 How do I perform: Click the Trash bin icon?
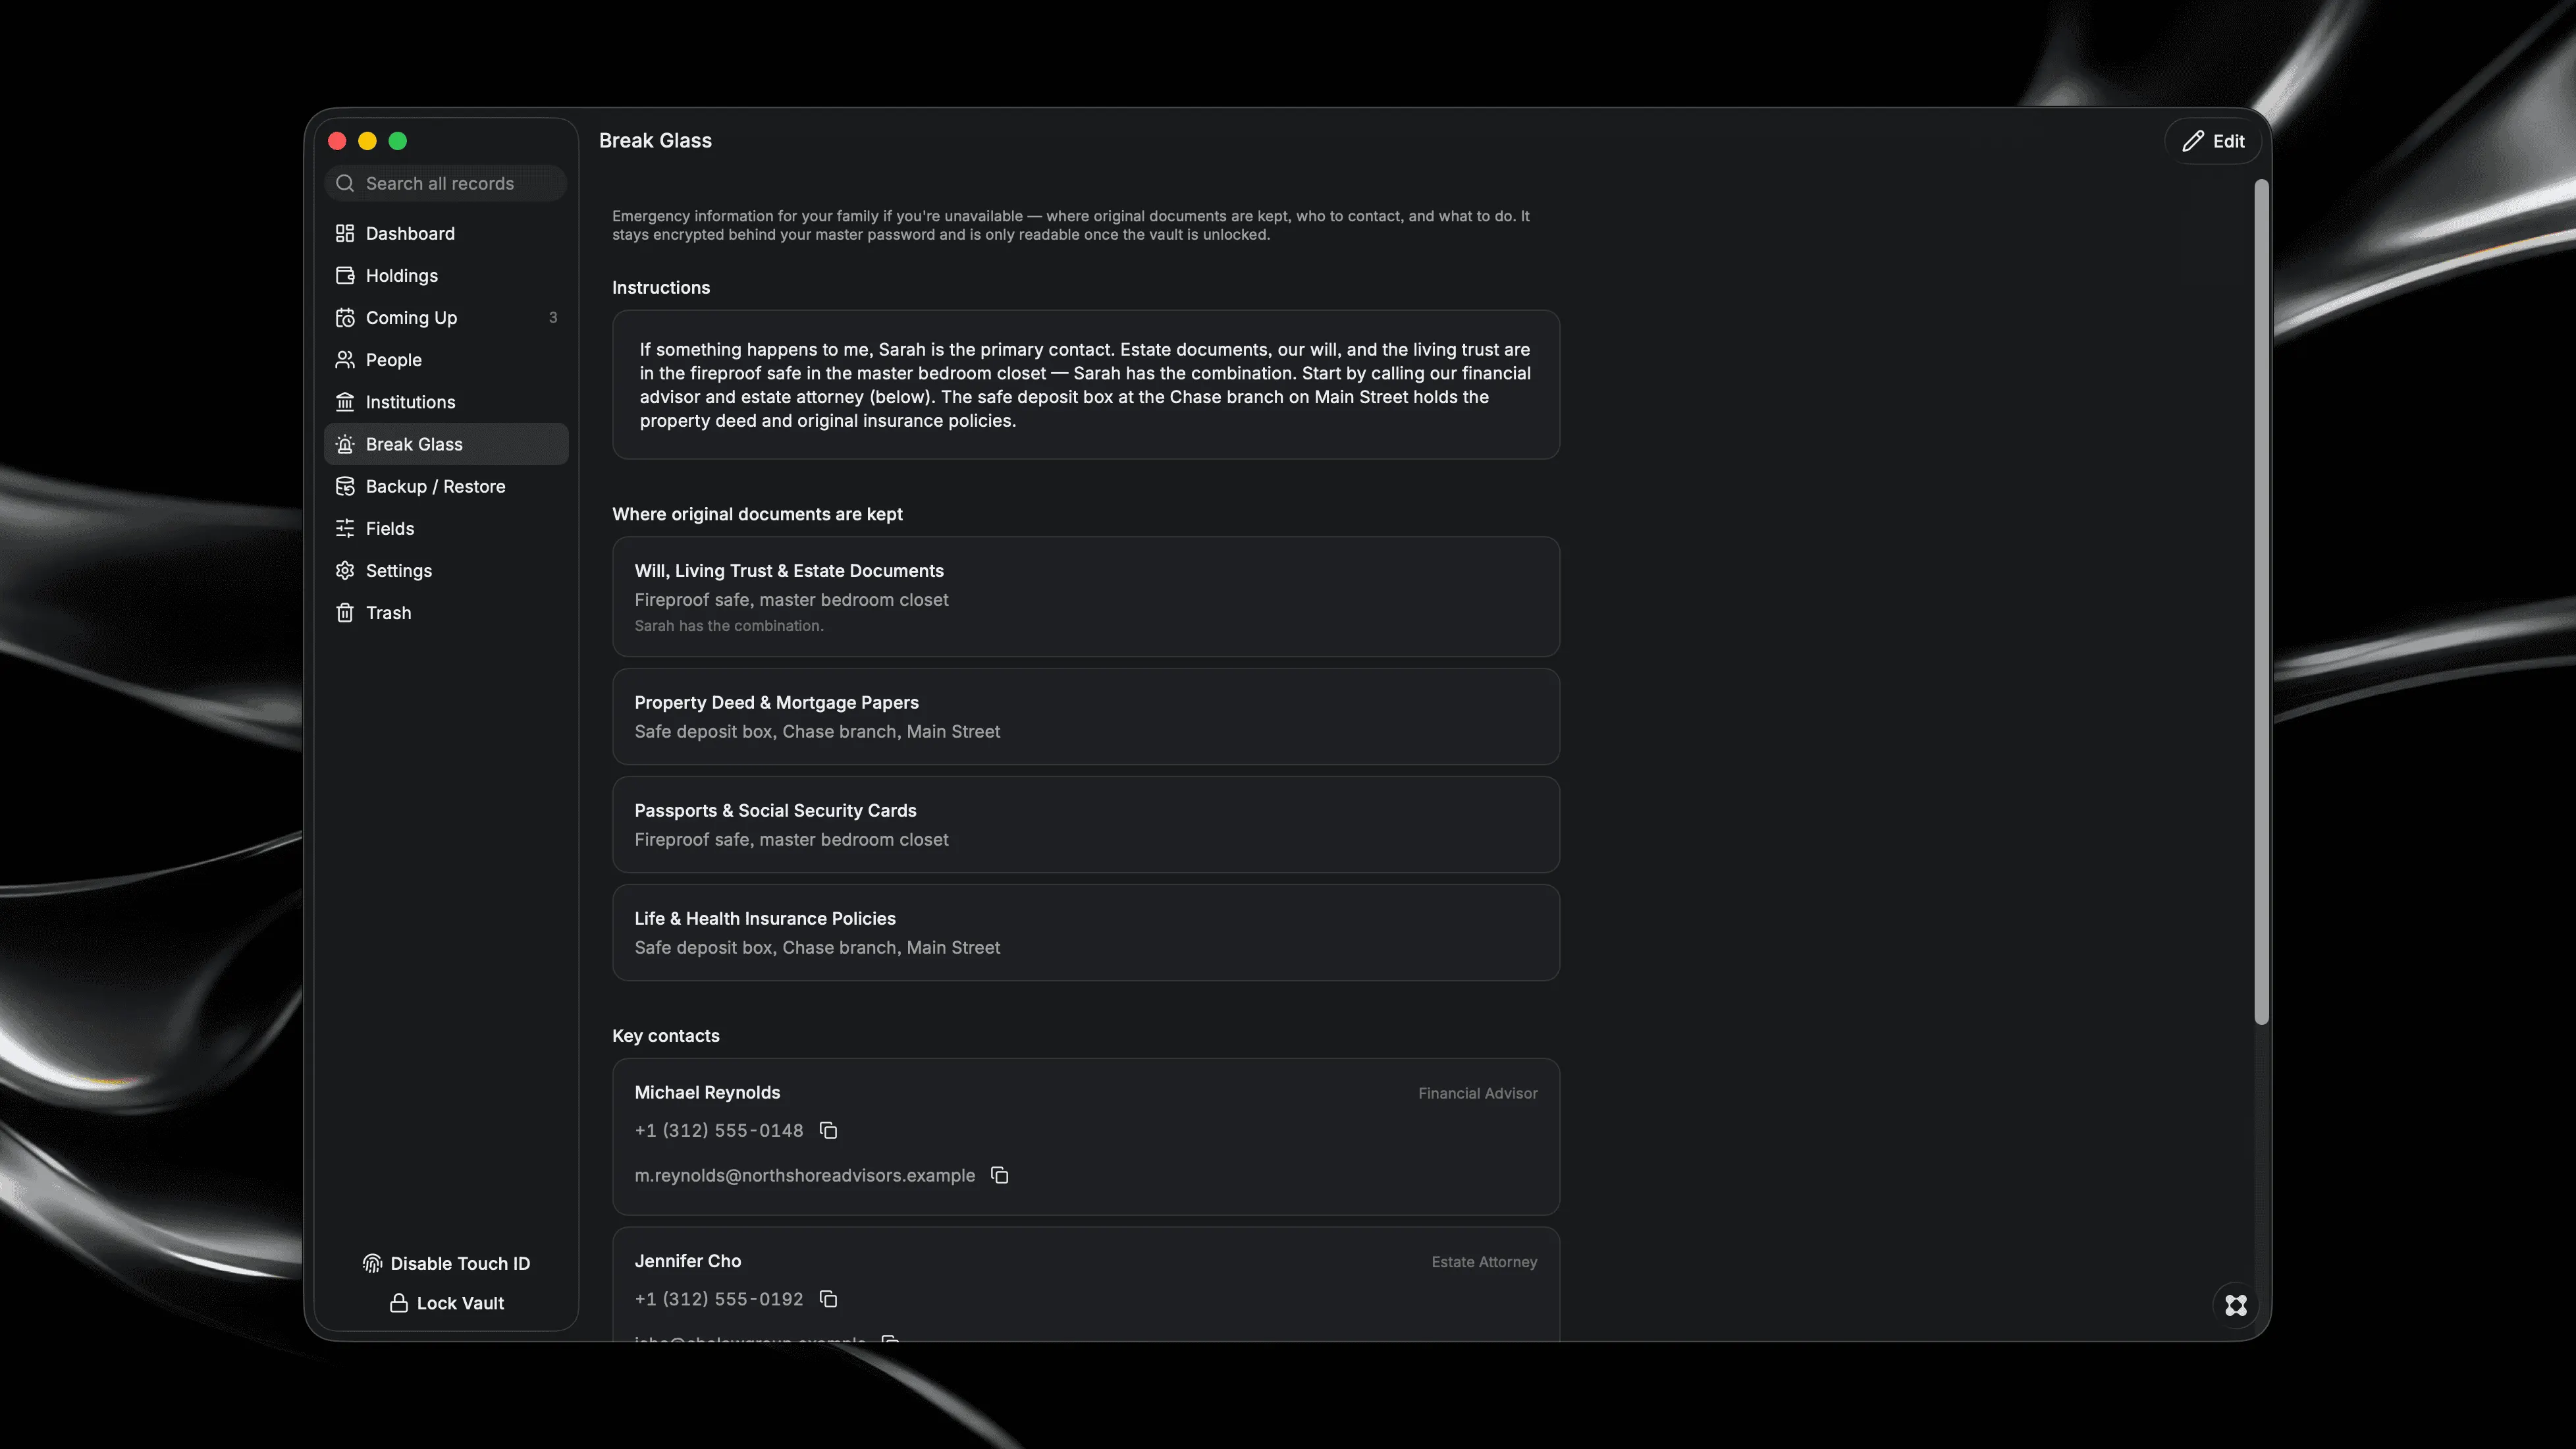[345, 612]
